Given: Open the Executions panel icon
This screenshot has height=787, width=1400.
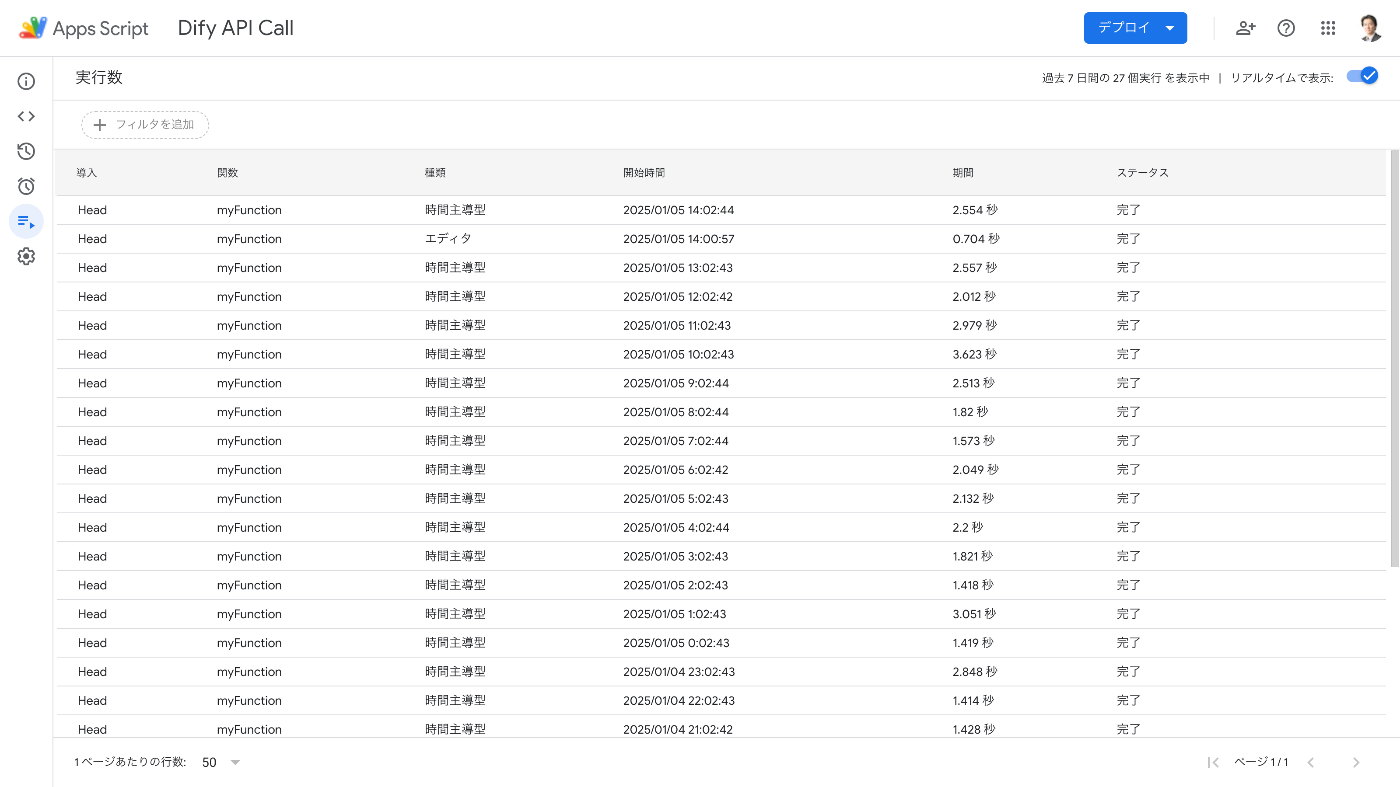Looking at the screenshot, I should point(25,221).
